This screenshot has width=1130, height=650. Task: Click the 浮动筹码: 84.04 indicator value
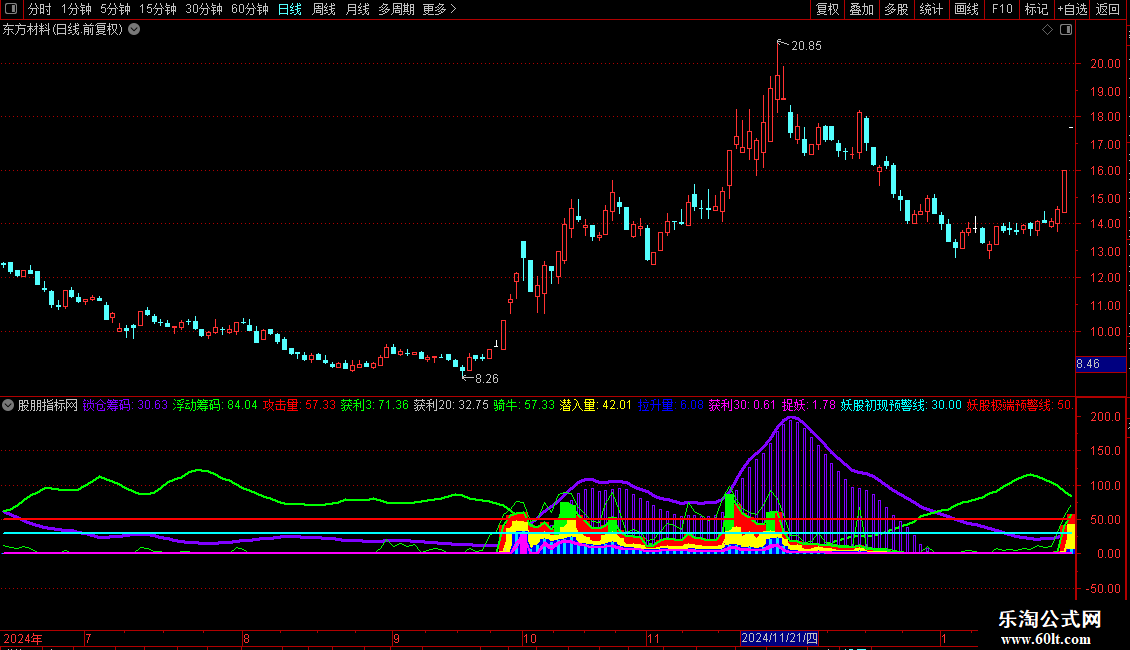coord(215,405)
